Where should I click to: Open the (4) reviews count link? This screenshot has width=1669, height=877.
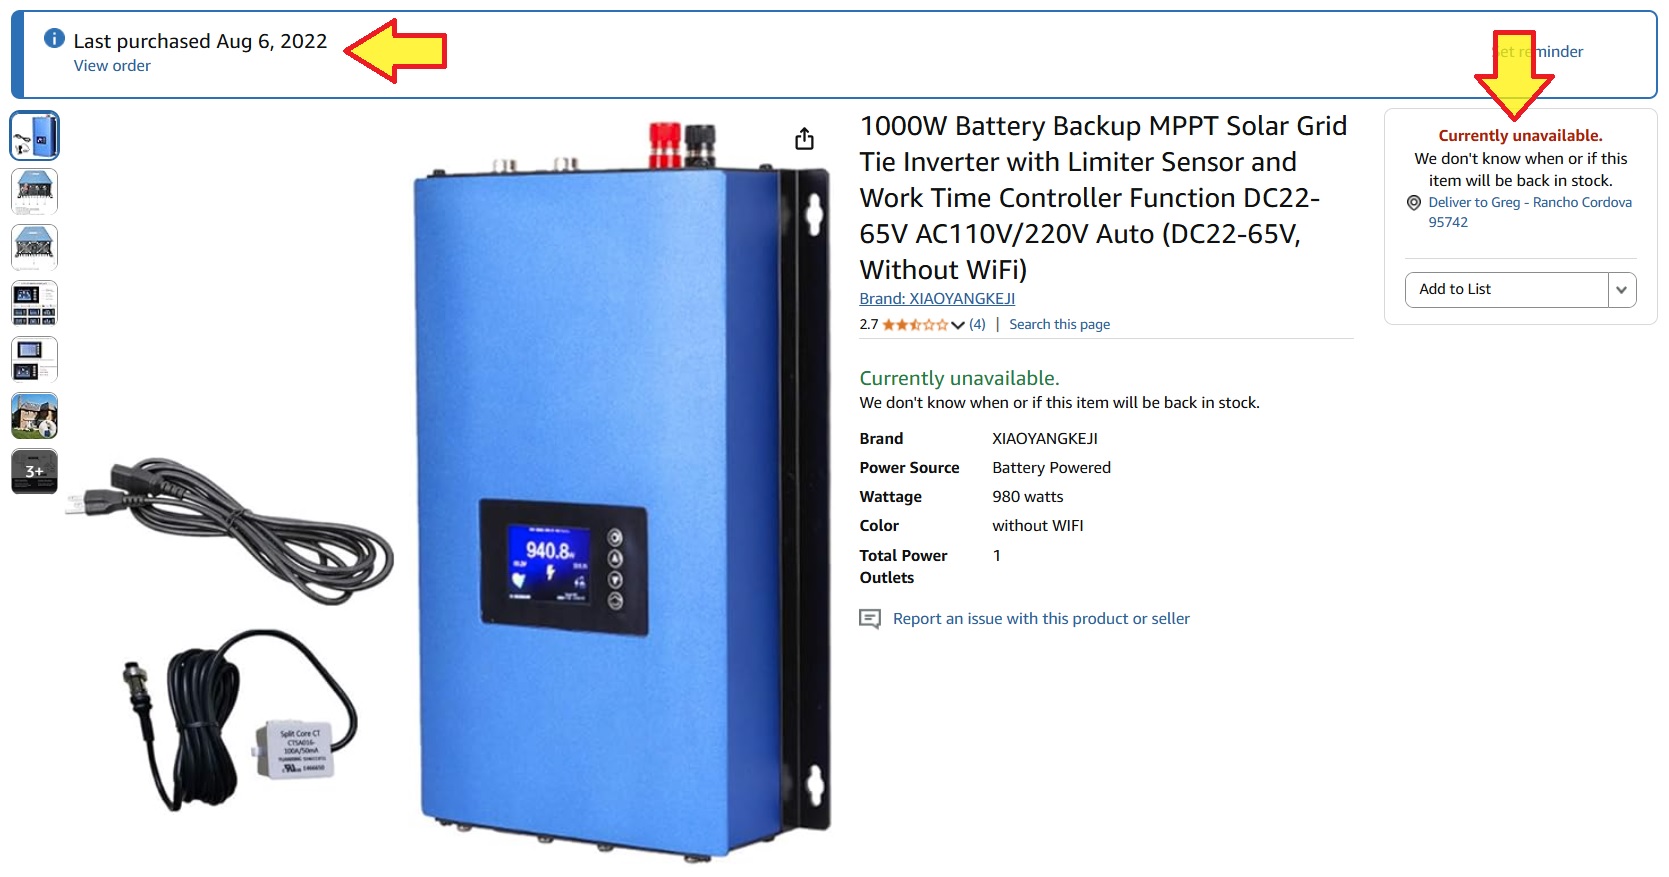[977, 325]
